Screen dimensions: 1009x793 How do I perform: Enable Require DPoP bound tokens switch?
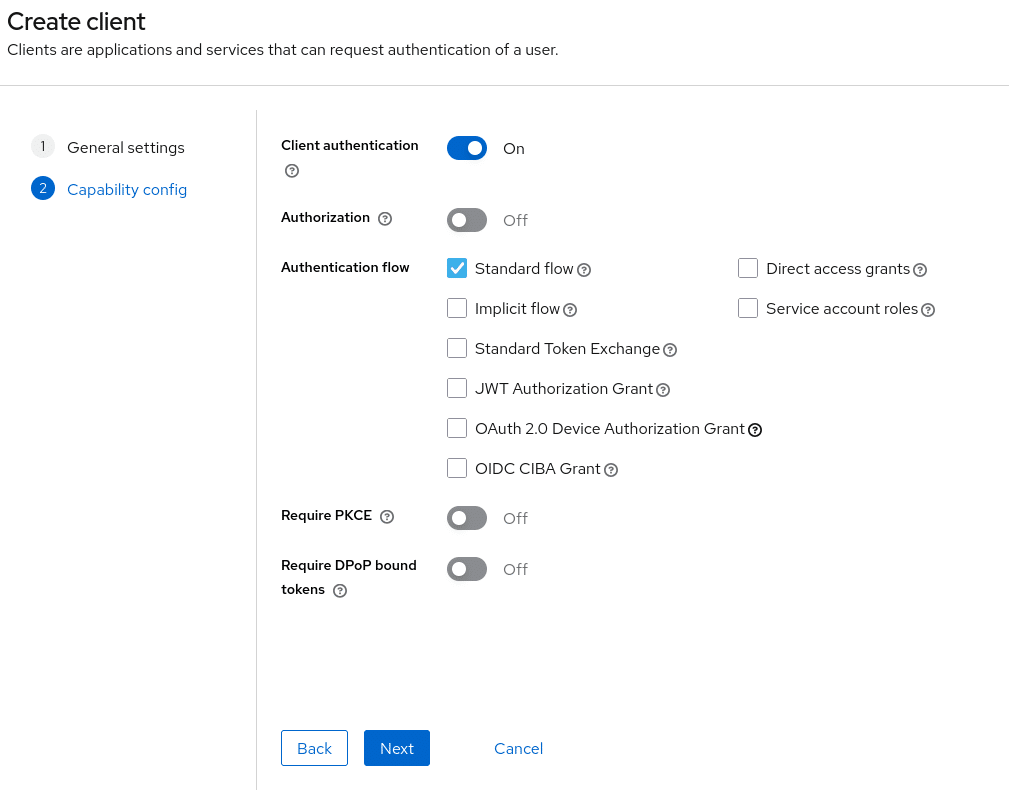coord(467,569)
